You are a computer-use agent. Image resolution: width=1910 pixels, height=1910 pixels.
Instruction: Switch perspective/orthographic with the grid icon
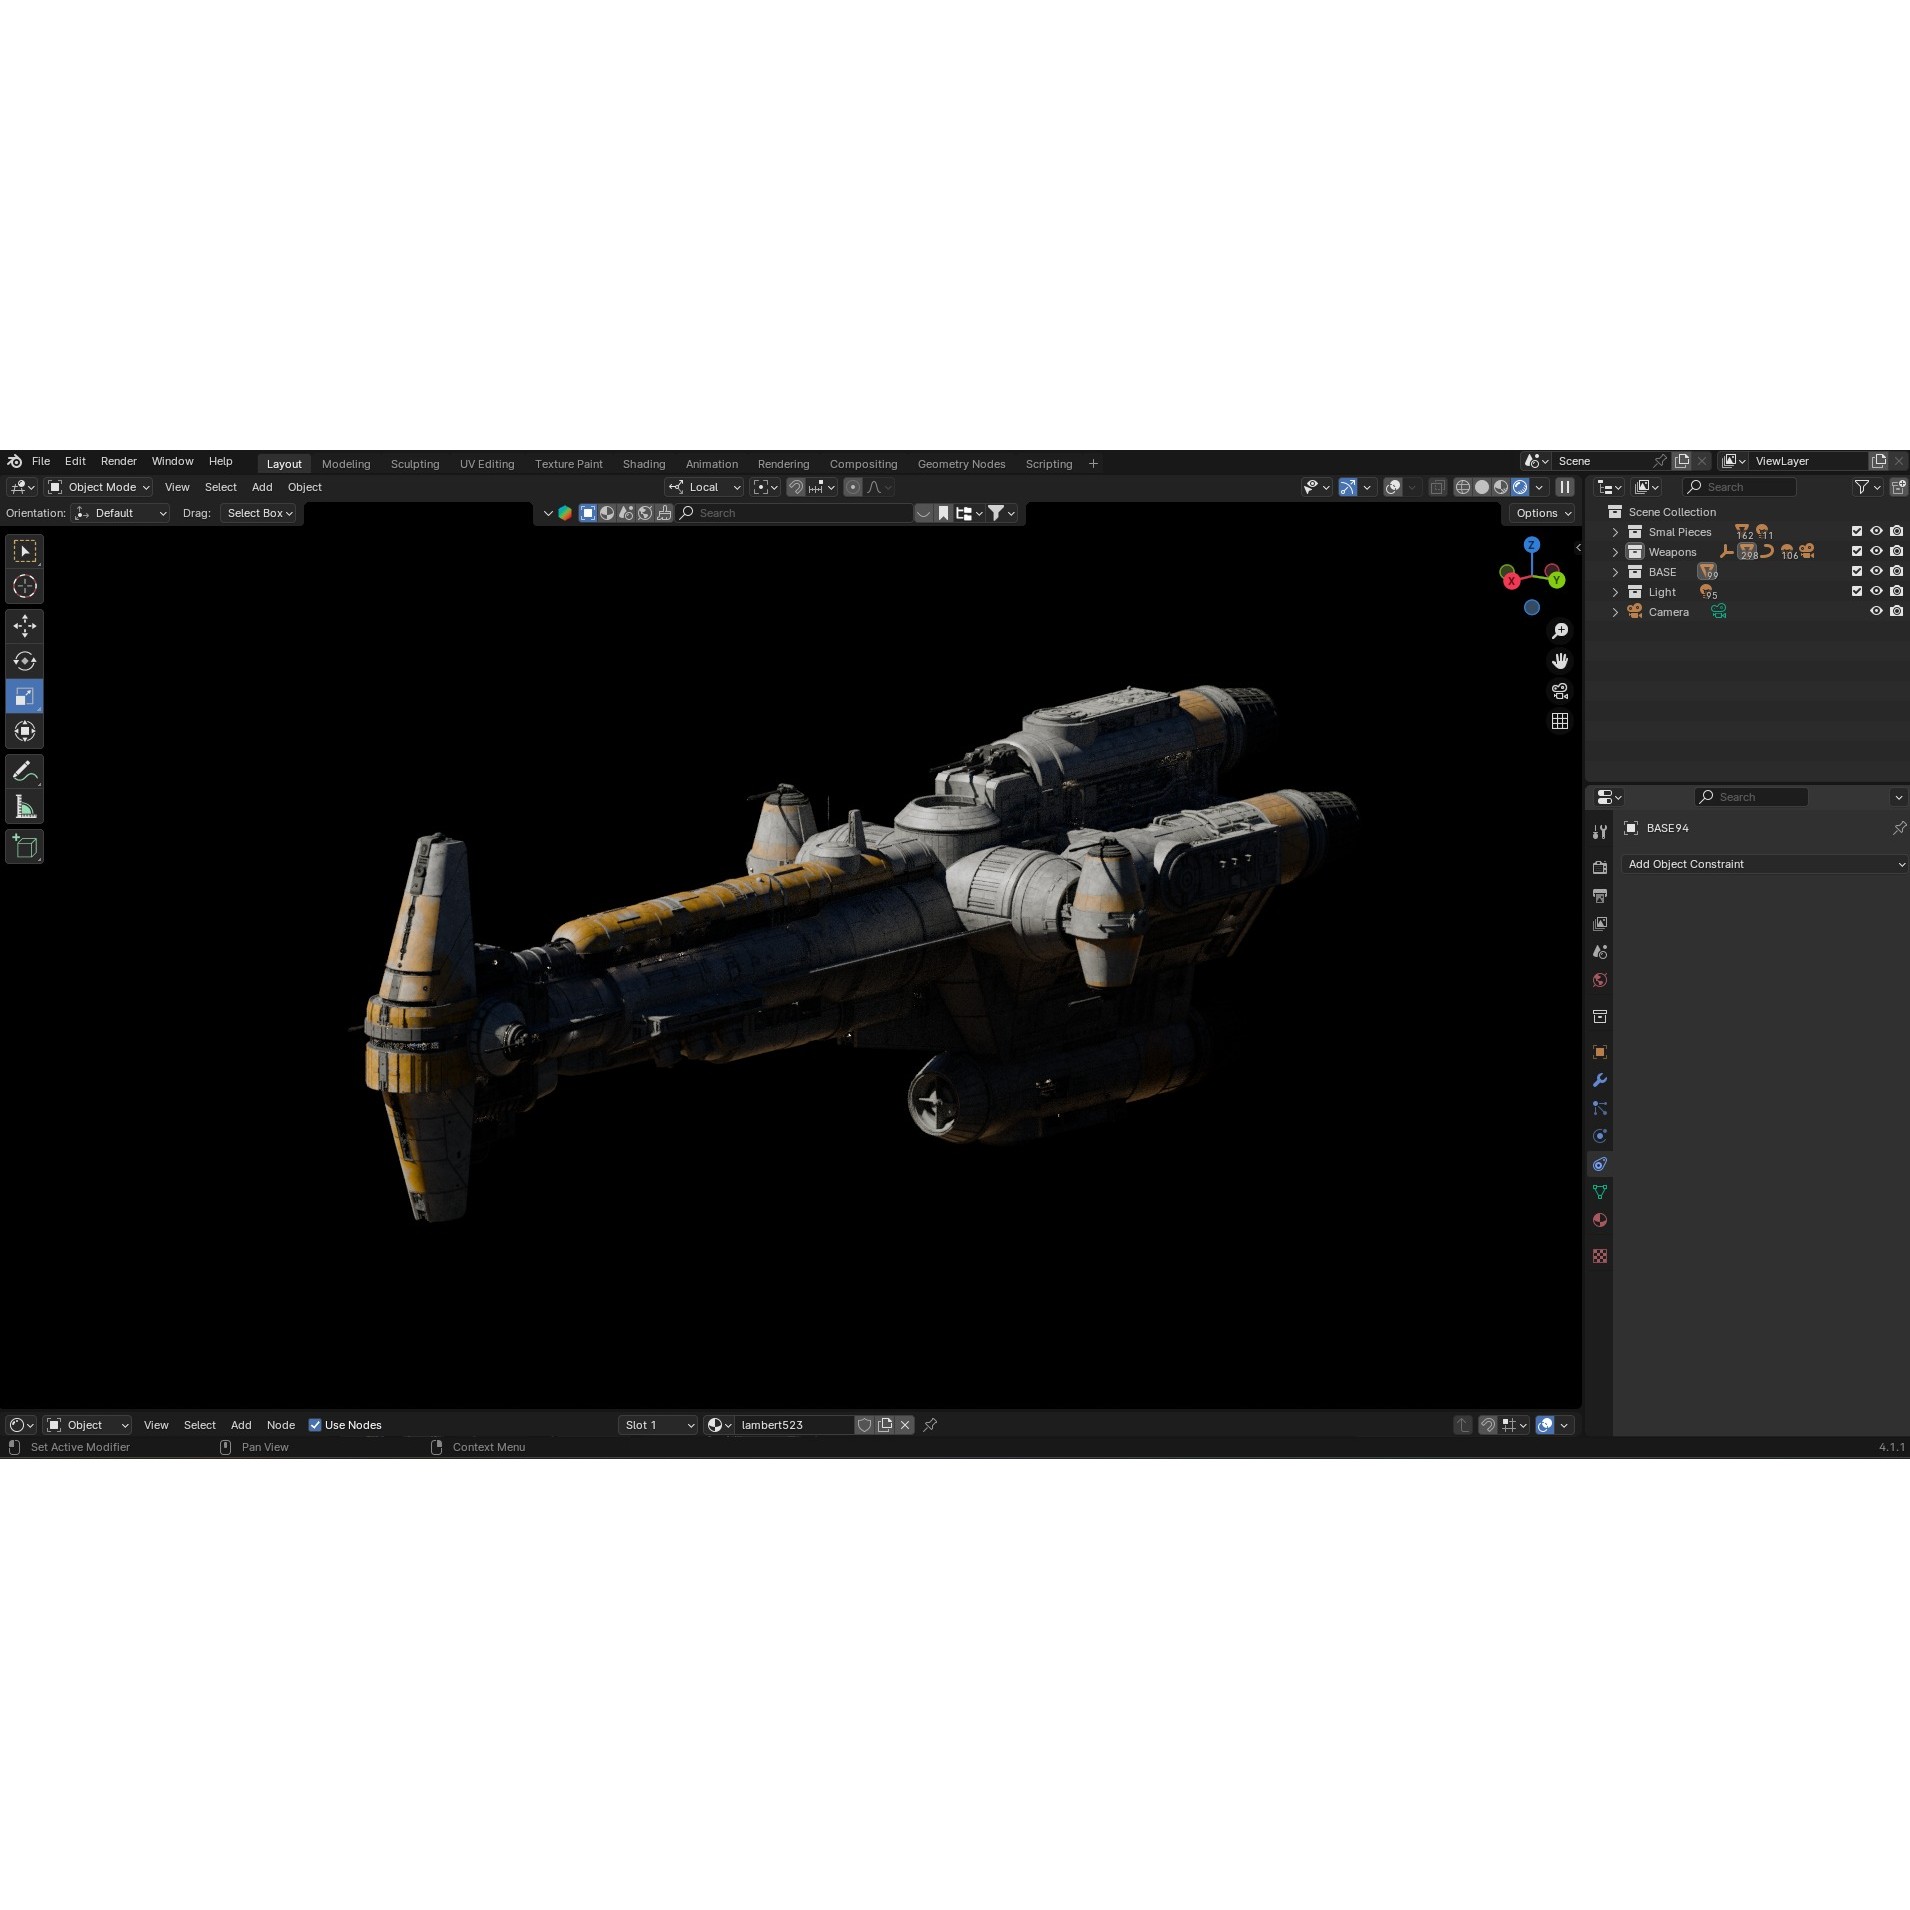[x=1559, y=721]
